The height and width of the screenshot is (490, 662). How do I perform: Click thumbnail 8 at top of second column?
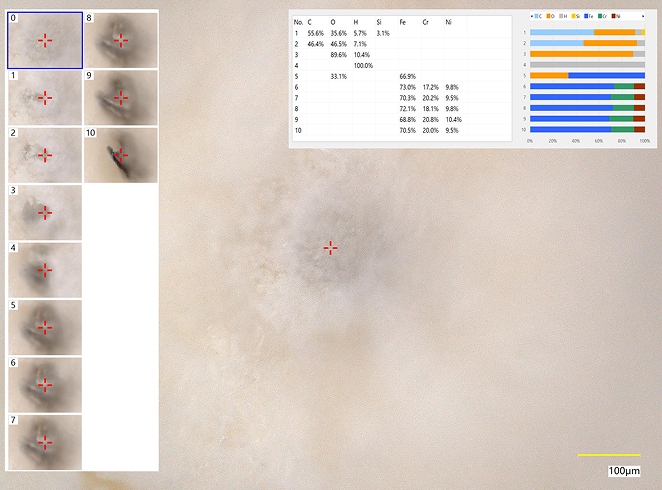pyautogui.click(x=121, y=40)
